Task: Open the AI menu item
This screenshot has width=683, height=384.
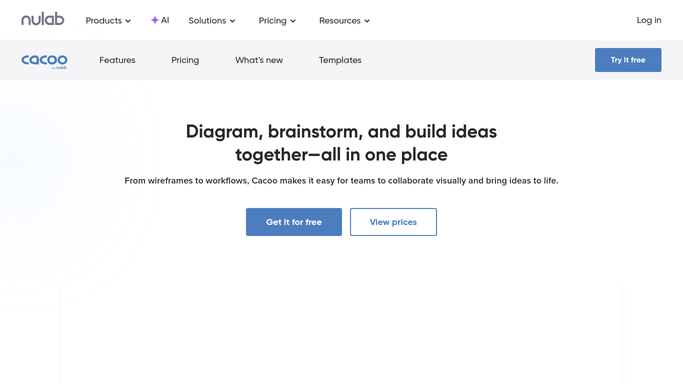Action: pos(160,20)
